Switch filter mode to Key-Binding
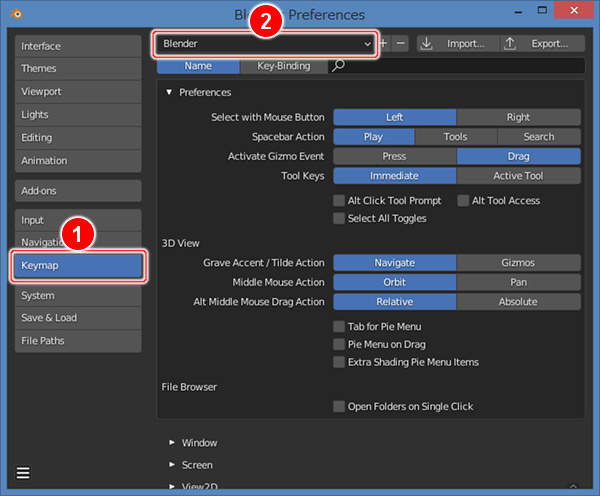The height and width of the screenshot is (496, 600). coord(284,66)
